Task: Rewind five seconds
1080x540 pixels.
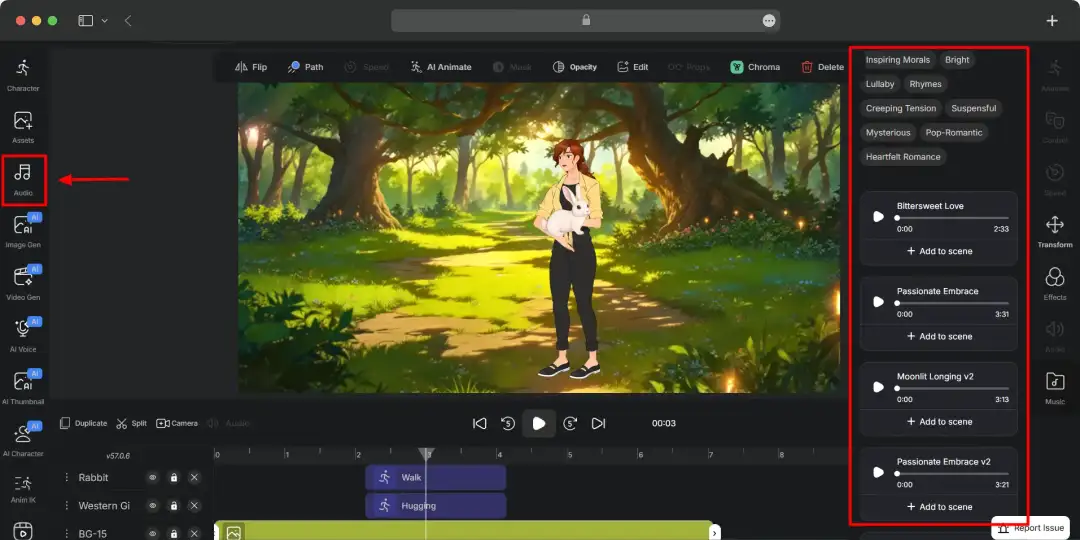Action: (508, 424)
